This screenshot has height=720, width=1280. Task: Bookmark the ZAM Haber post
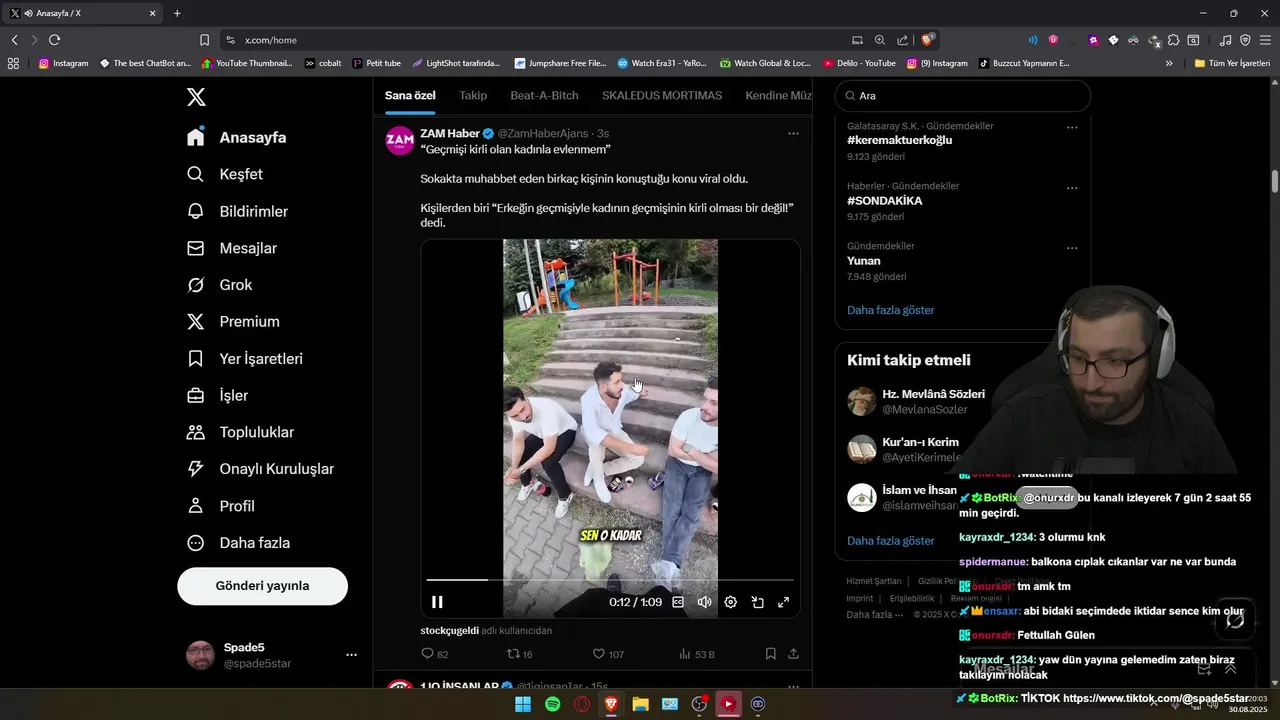point(770,654)
